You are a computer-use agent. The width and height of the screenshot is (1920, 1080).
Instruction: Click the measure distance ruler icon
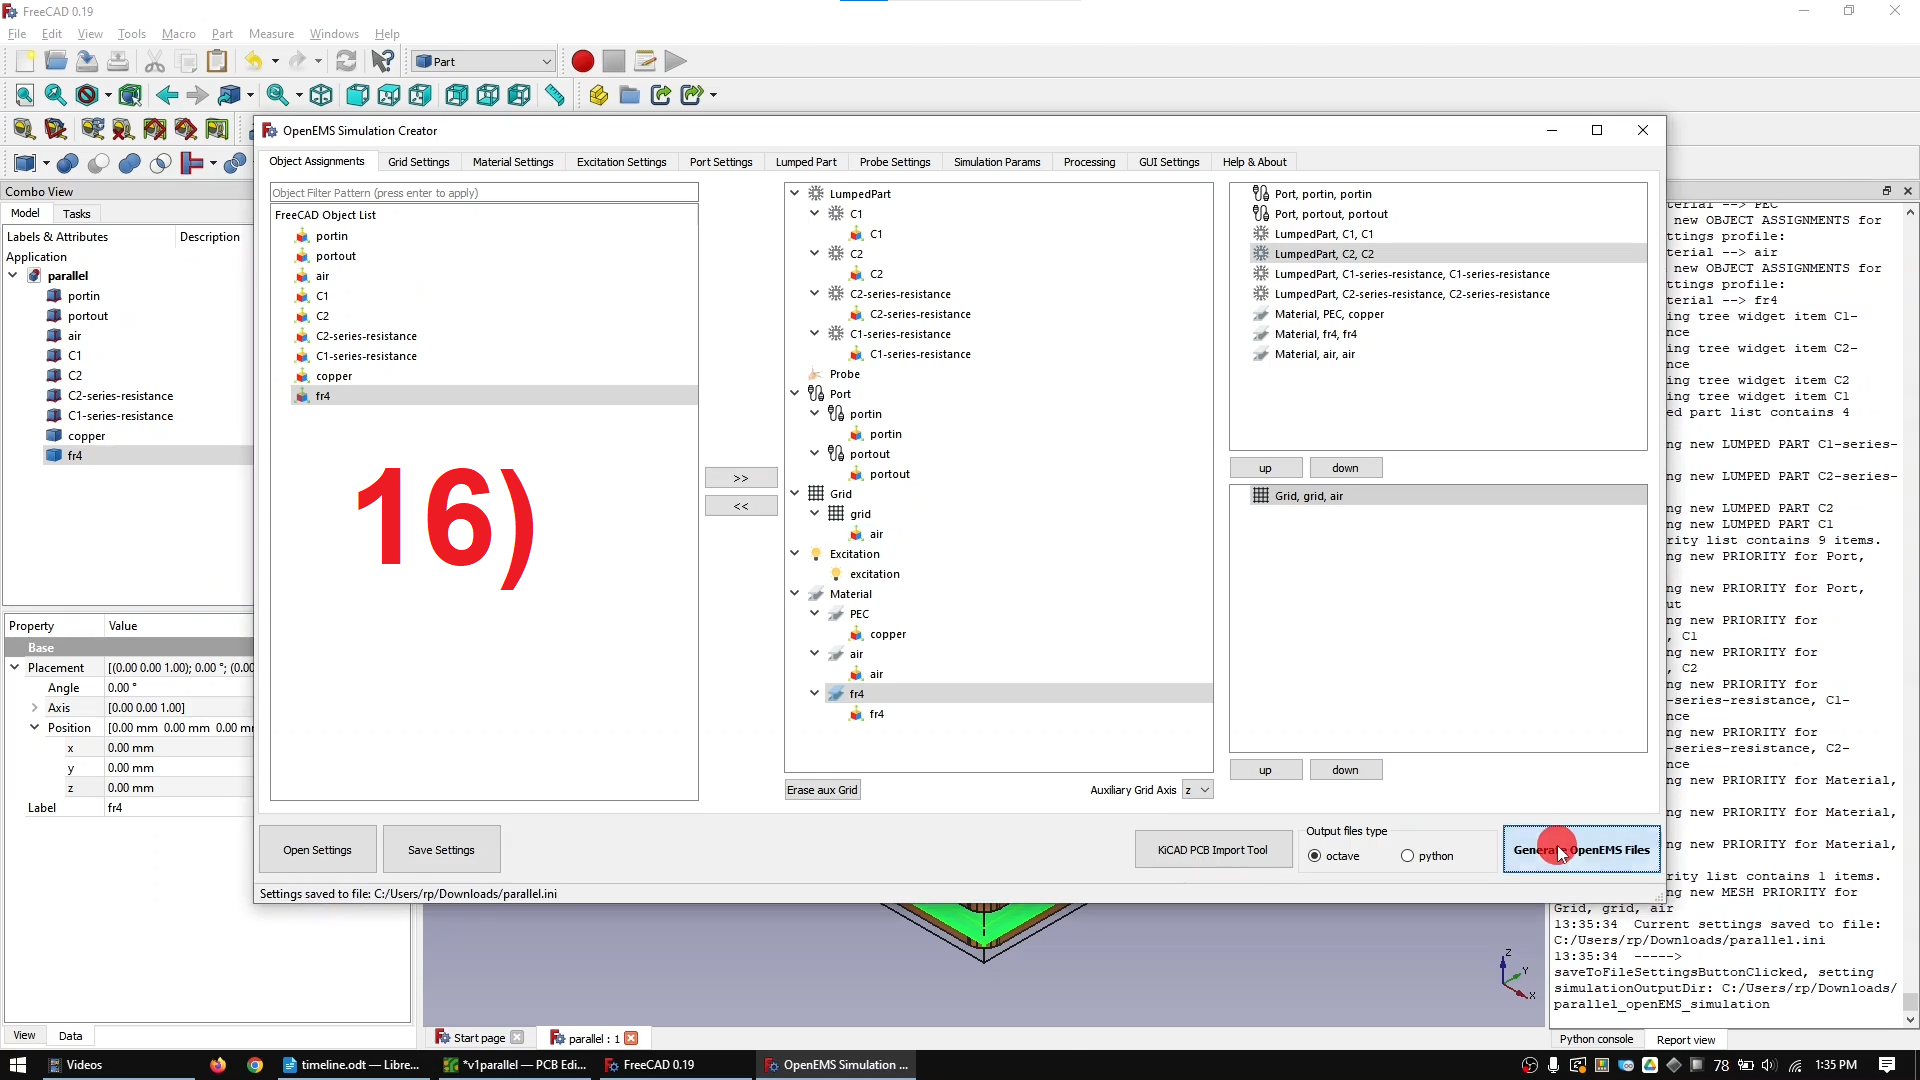(x=556, y=95)
